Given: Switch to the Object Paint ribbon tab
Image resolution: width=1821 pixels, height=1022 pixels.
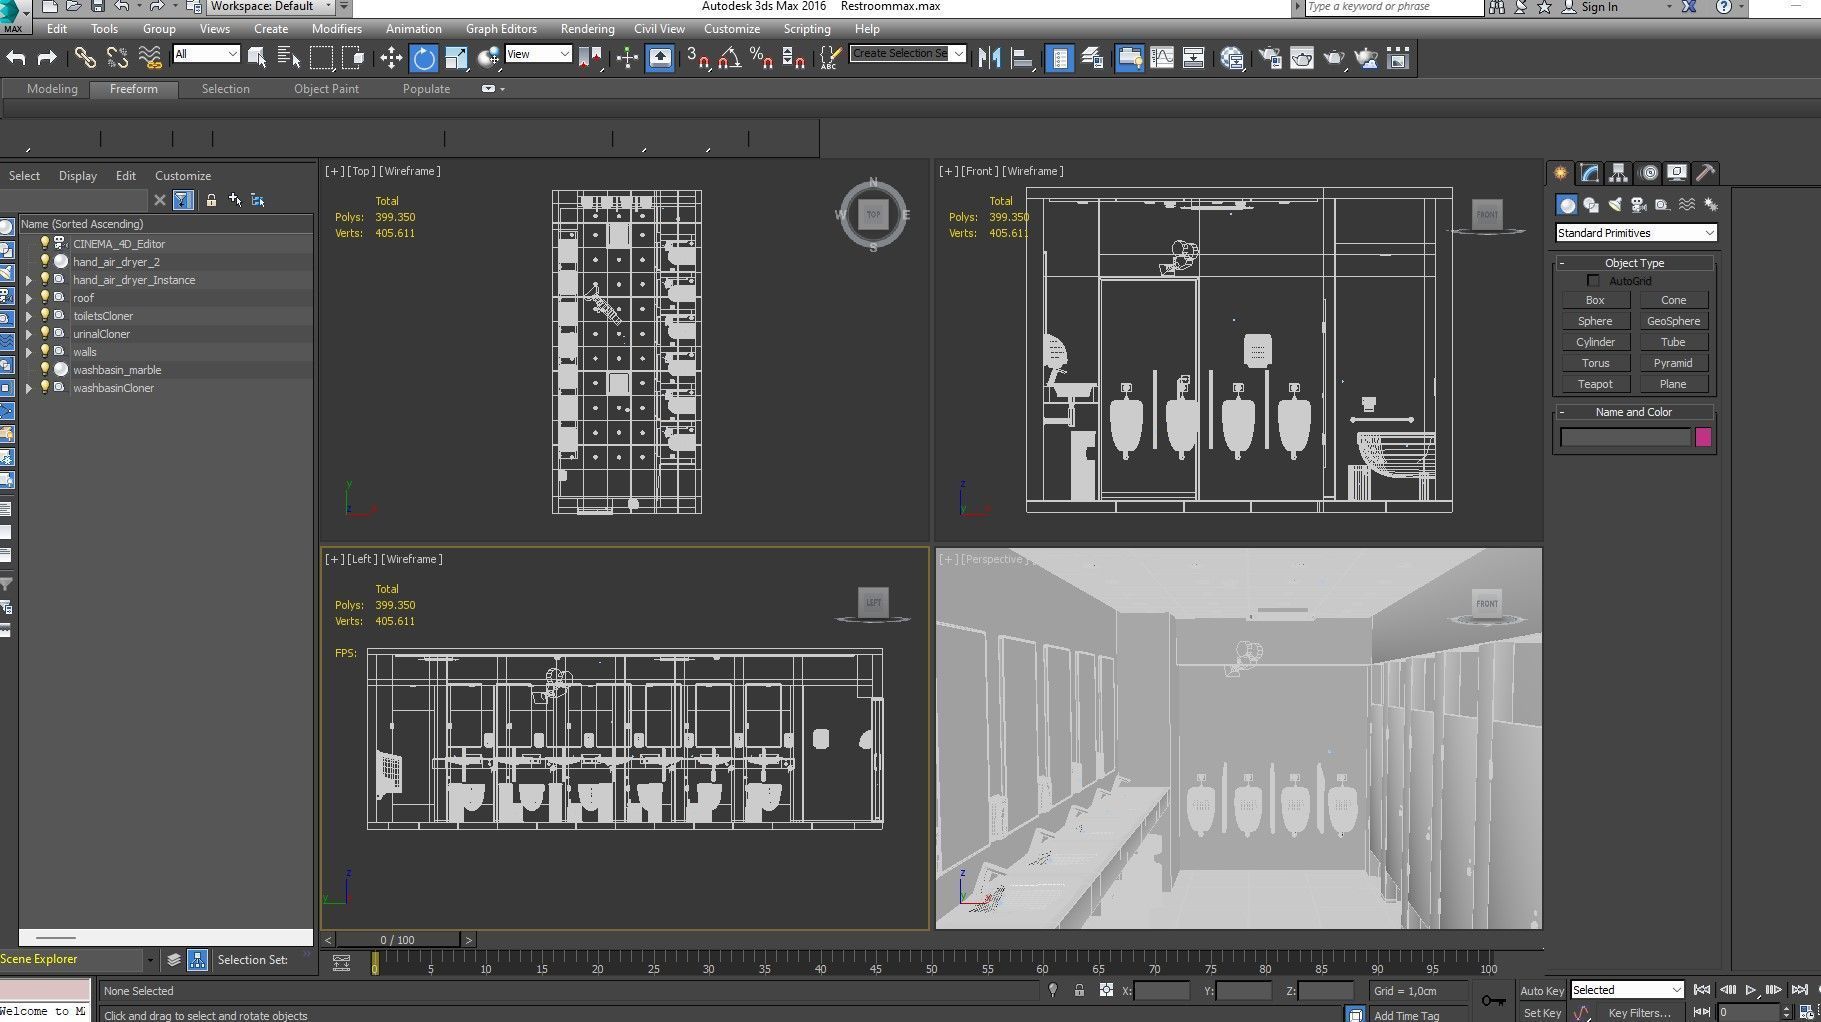Looking at the screenshot, I should point(326,89).
